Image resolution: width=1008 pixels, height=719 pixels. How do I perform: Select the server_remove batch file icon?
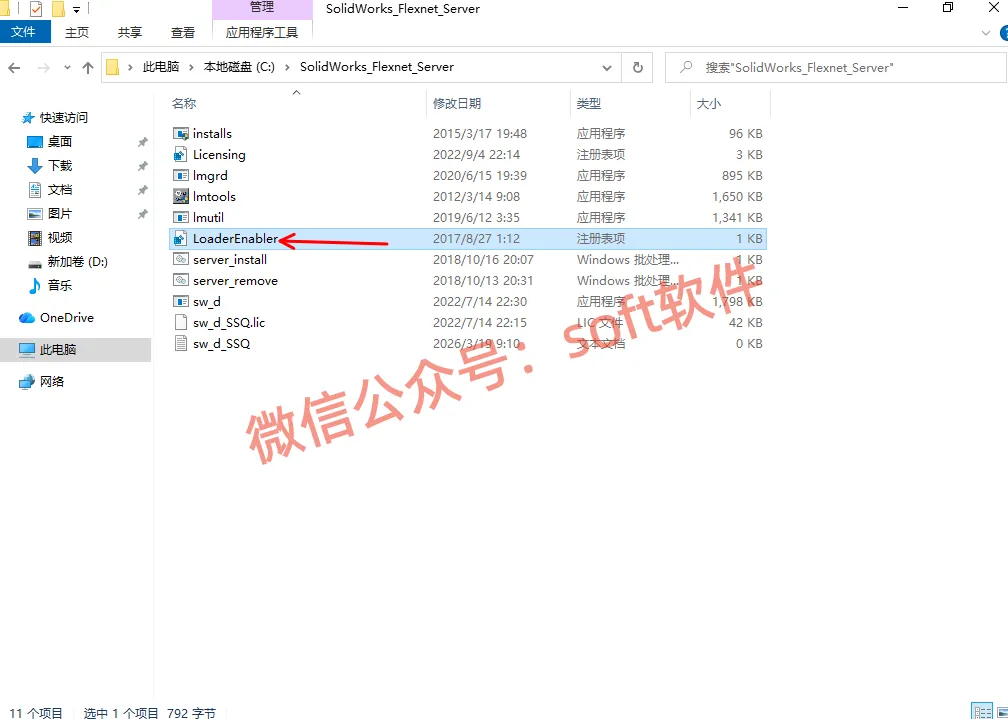[181, 281]
